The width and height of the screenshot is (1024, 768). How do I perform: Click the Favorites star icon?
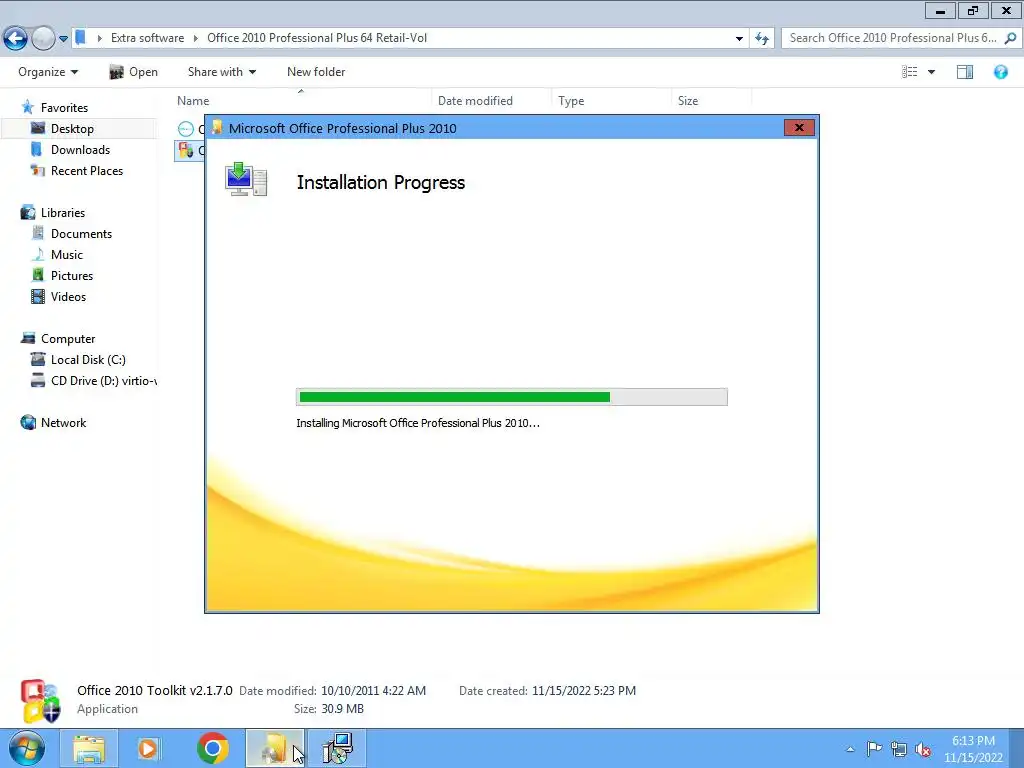(27, 107)
